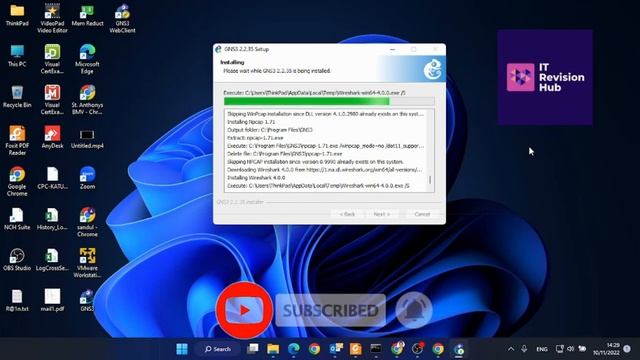Open Outlook from the taskbar
This screenshot has width=640, height=360.
[336, 349]
